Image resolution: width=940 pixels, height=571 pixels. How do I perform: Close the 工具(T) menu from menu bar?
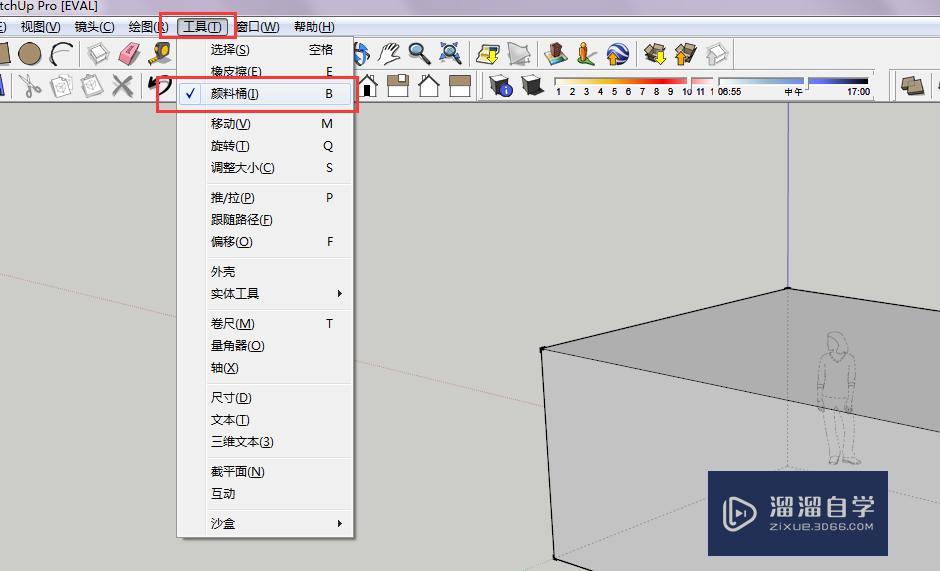[x=202, y=27]
